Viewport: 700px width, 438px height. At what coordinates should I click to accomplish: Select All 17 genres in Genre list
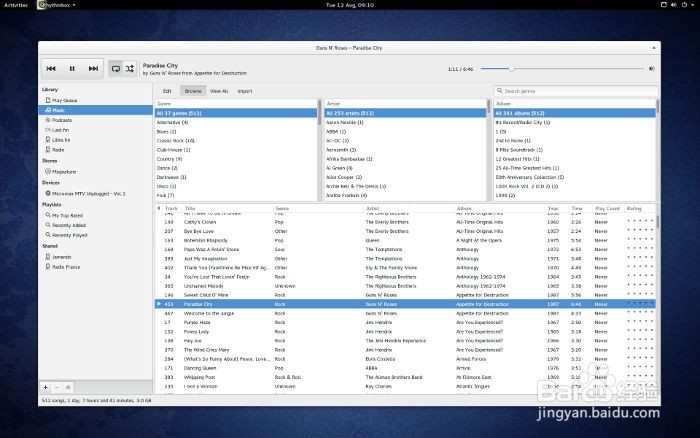pos(236,113)
